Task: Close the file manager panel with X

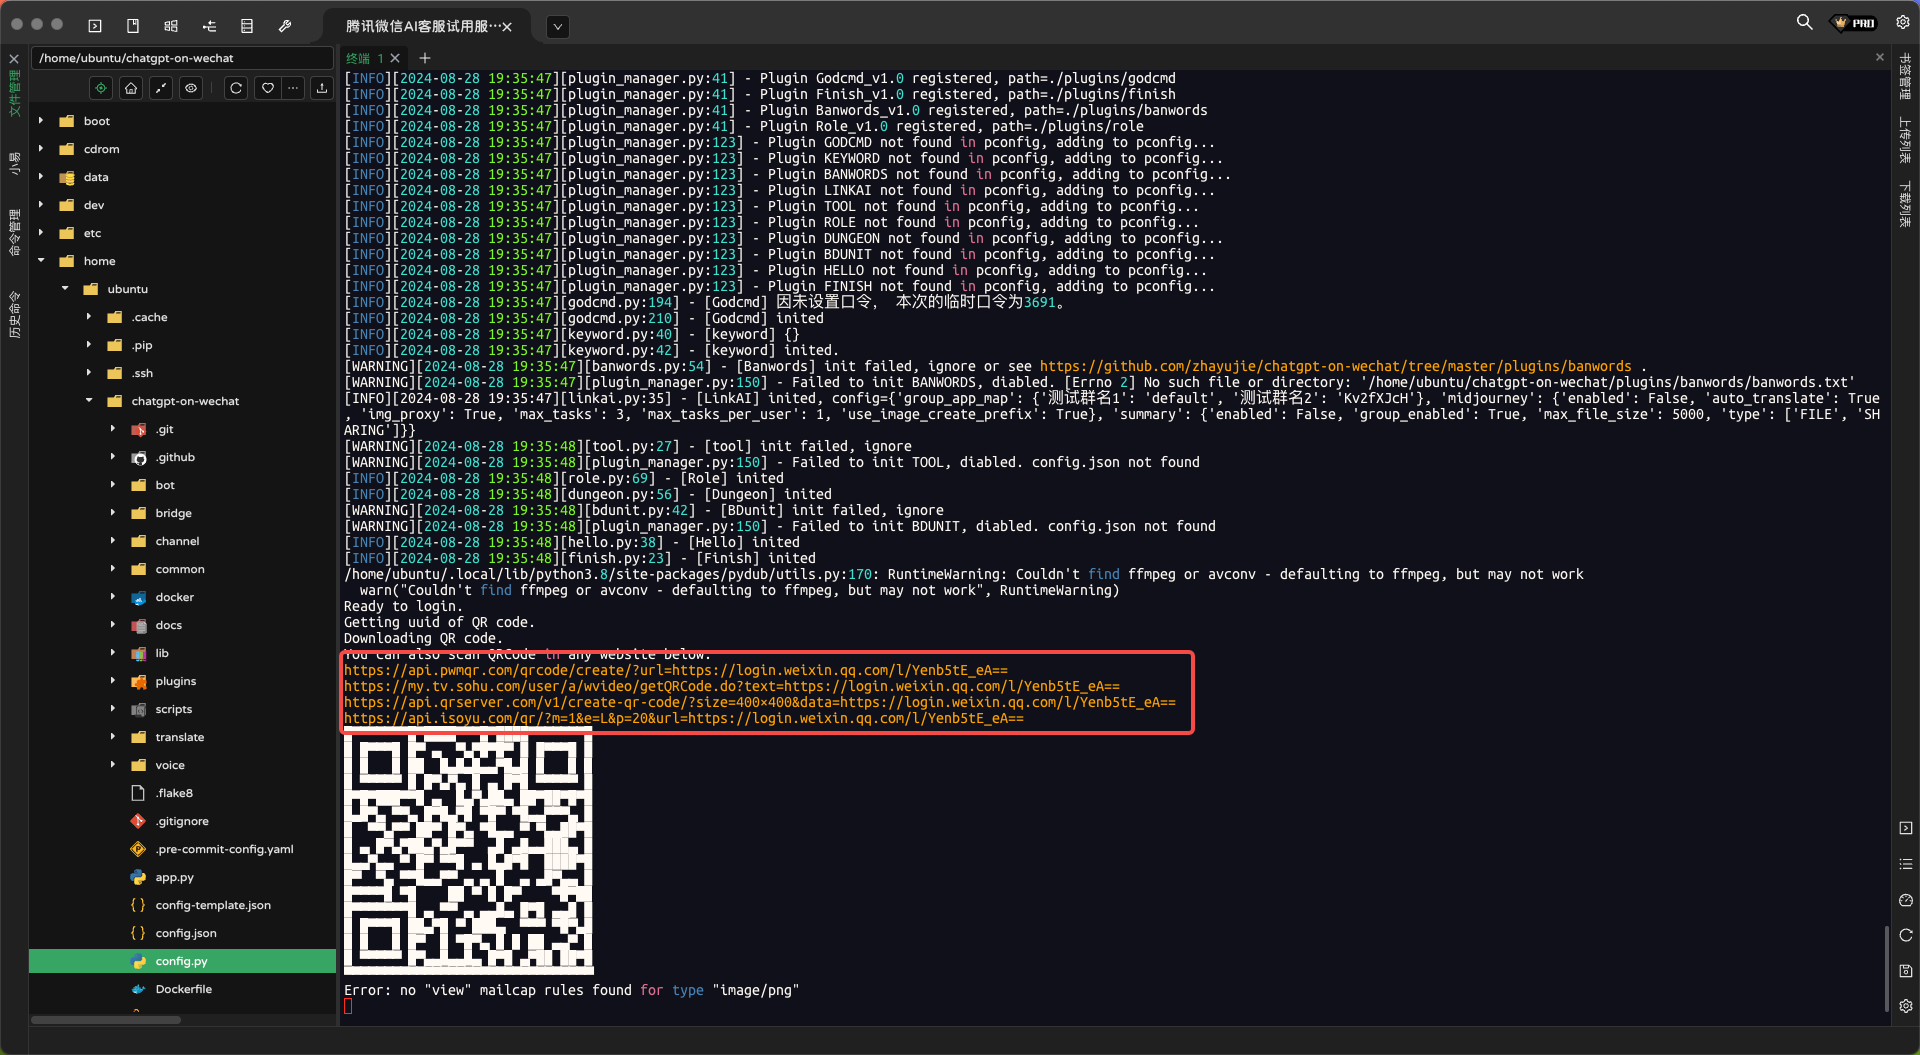Action: [x=14, y=59]
